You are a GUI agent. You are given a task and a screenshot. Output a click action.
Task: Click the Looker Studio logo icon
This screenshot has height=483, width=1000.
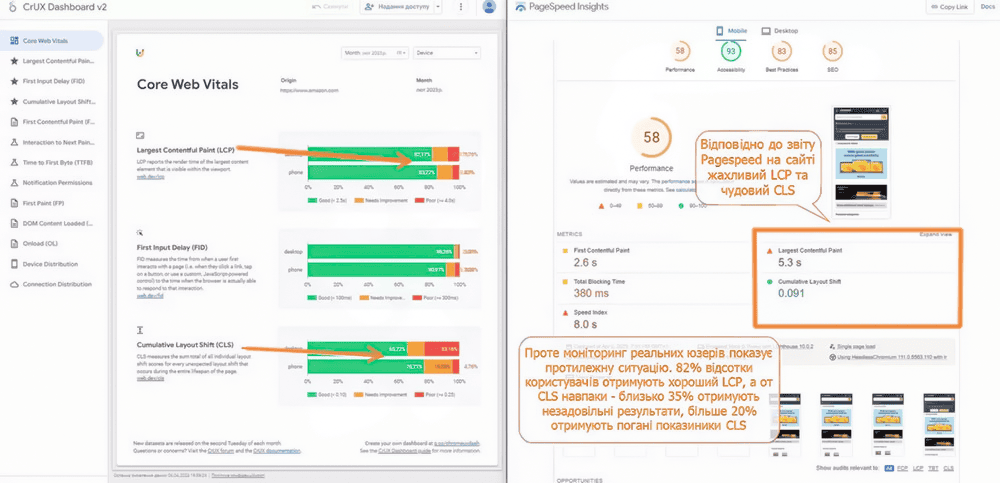click(13, 6)
